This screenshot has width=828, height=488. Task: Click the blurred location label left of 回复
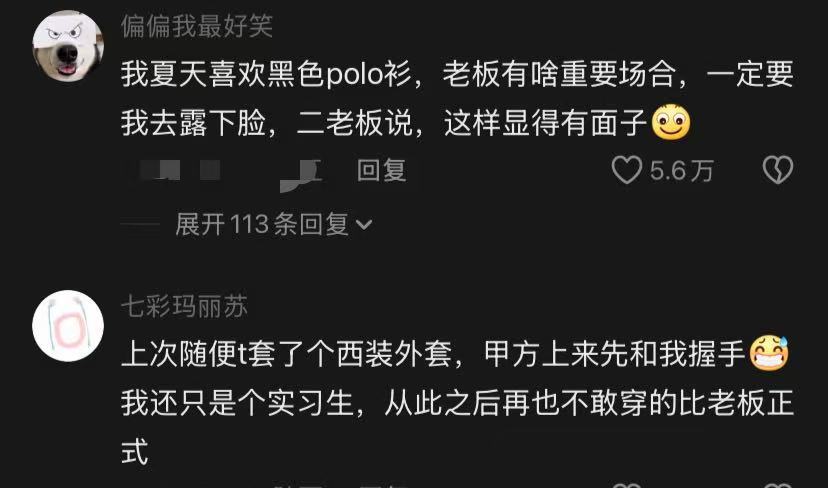point(300,172)
